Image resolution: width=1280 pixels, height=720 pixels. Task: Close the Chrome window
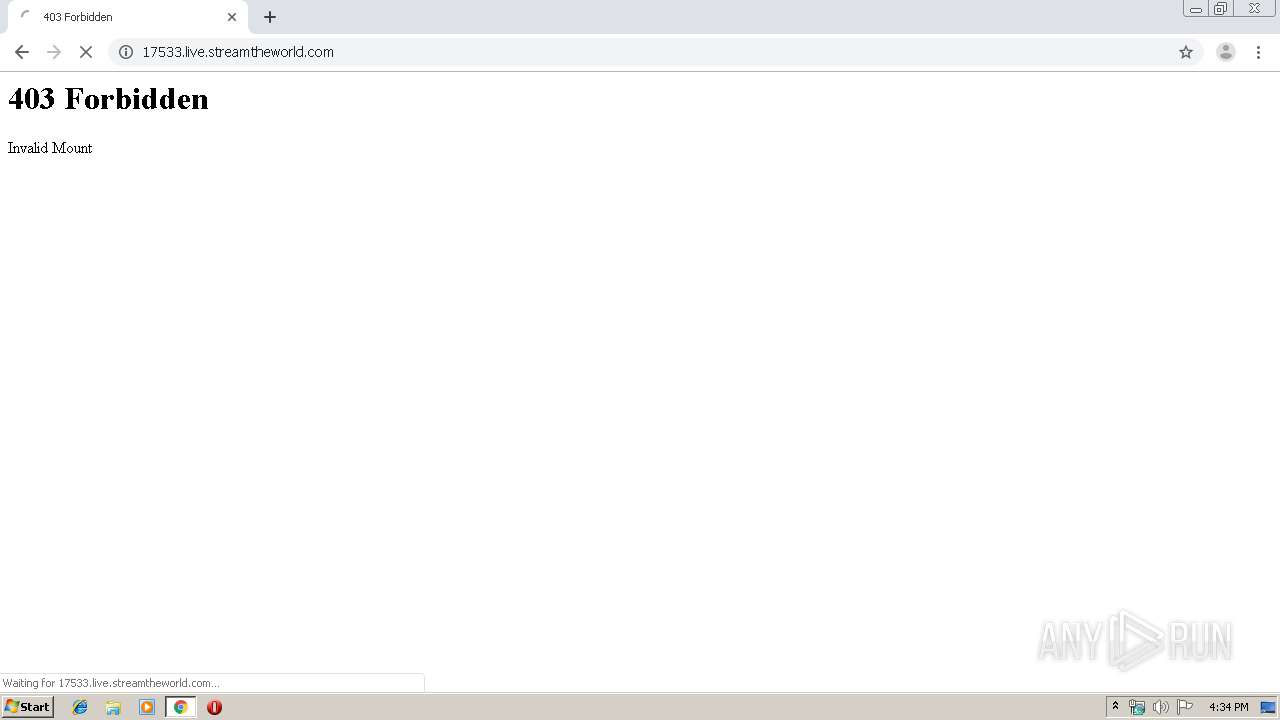click(1254, 9)
